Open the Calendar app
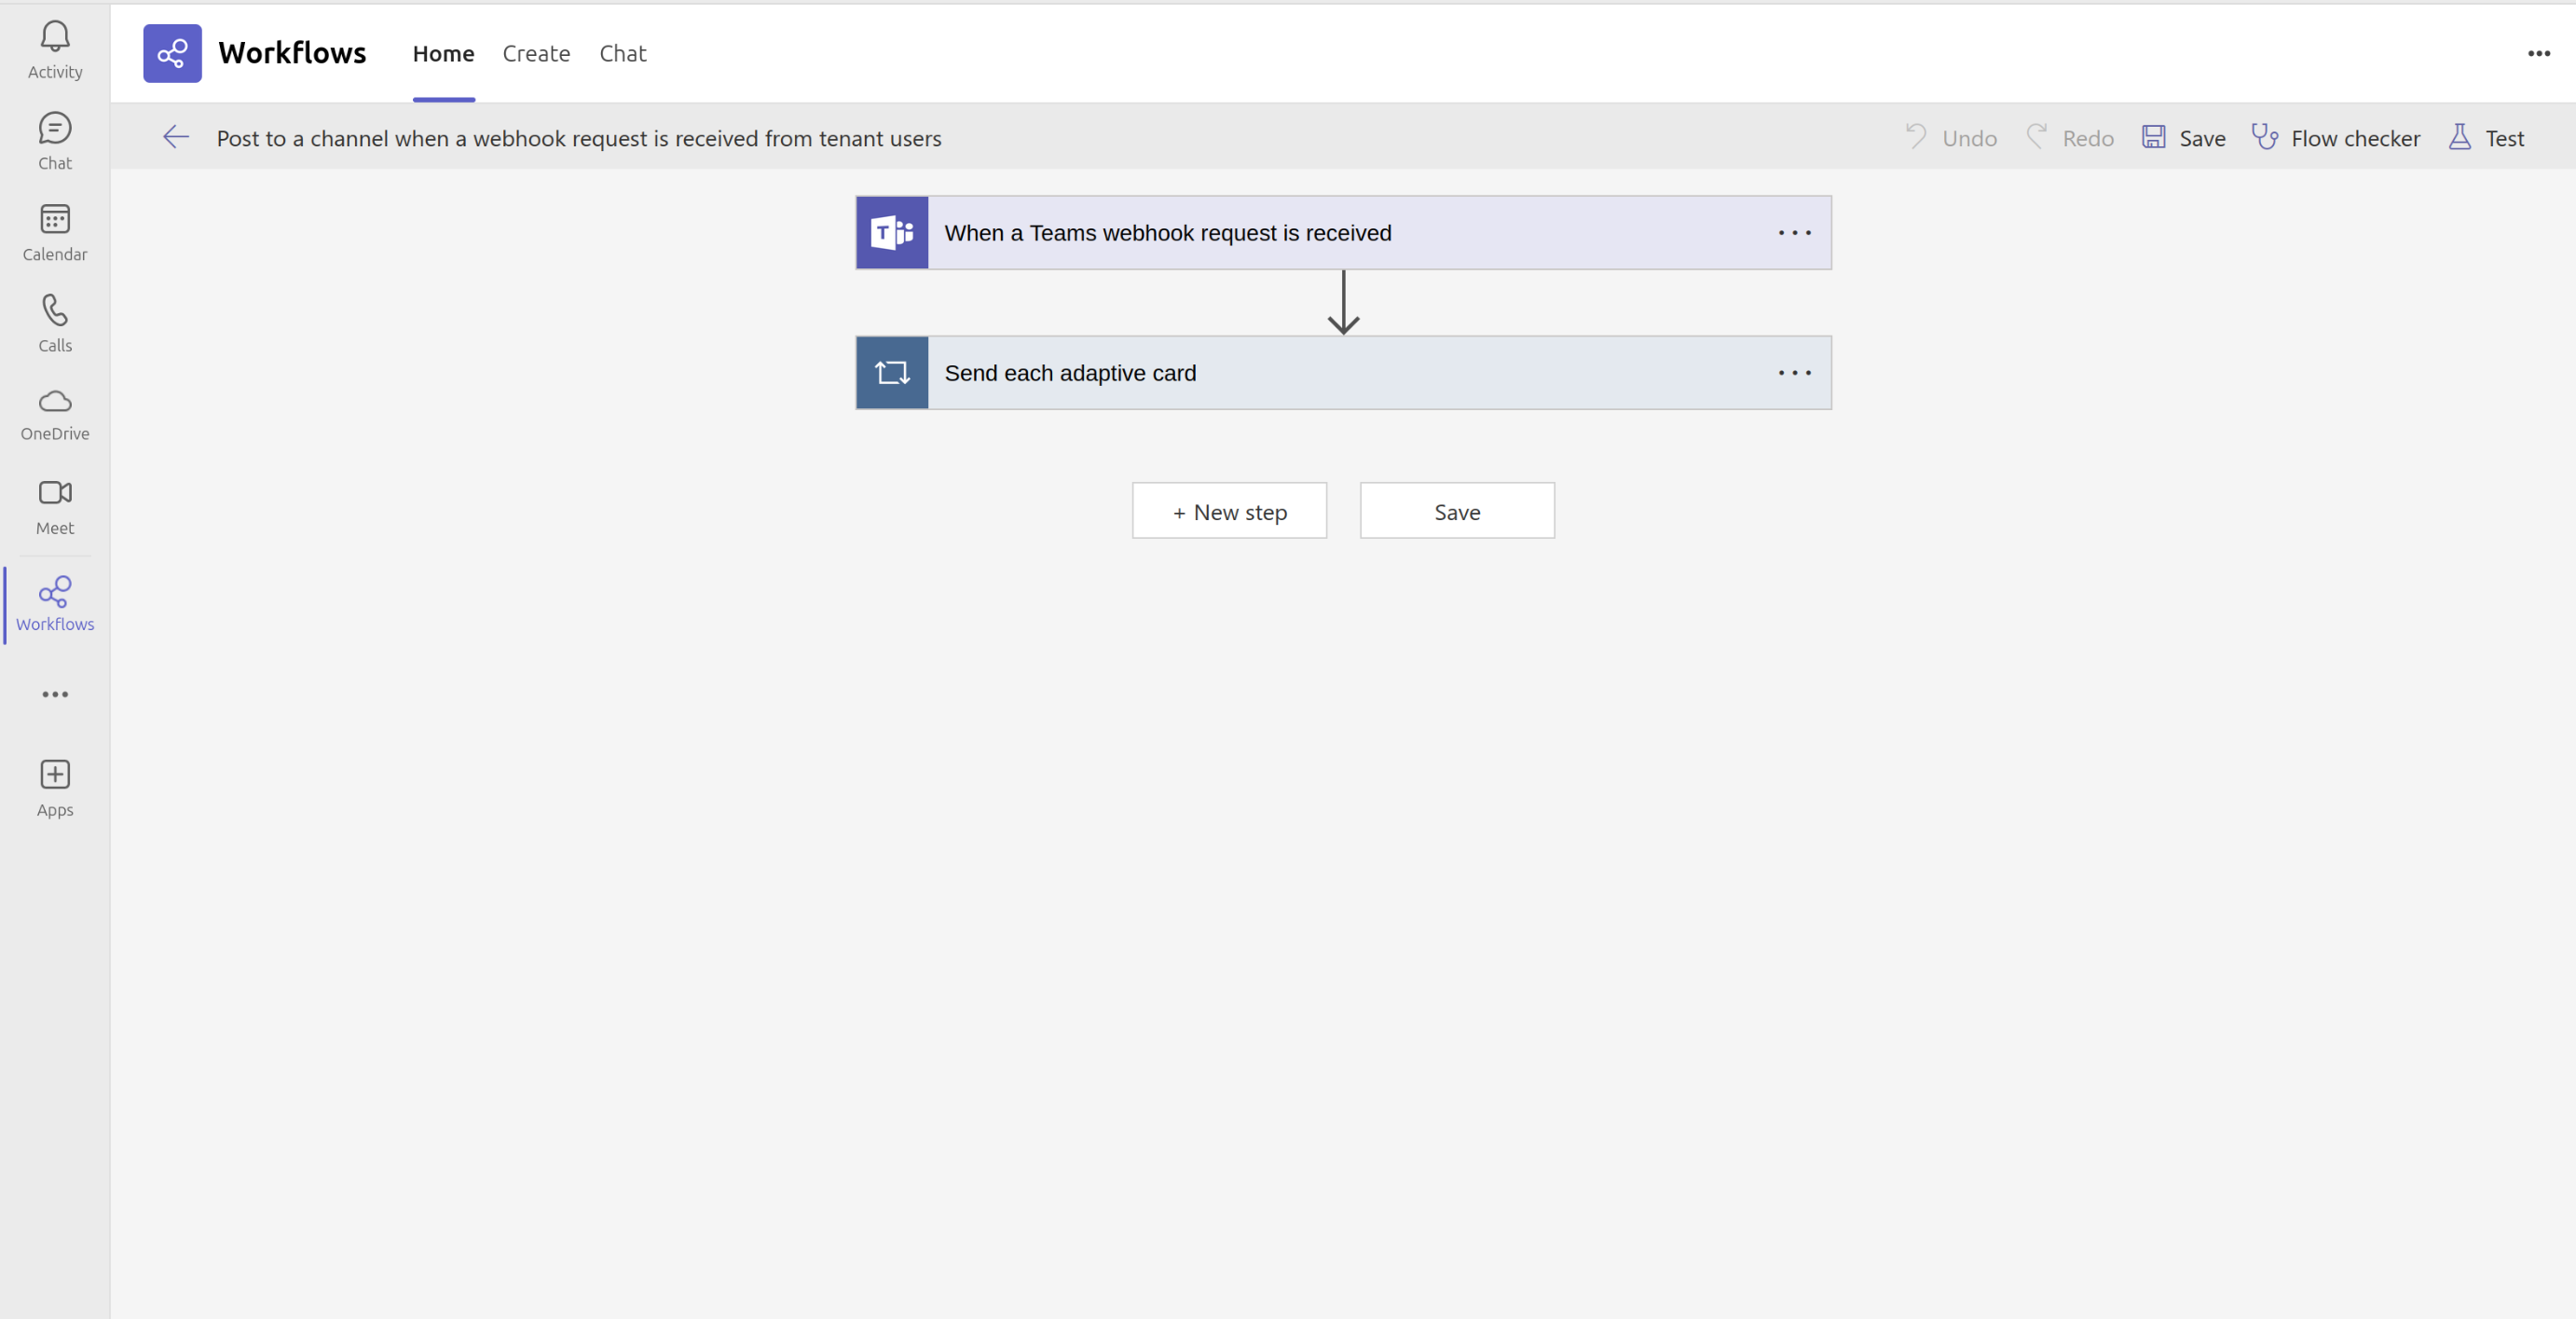Image resolution: width=2576 pixels, height=1319 pixels. (55, 231)
